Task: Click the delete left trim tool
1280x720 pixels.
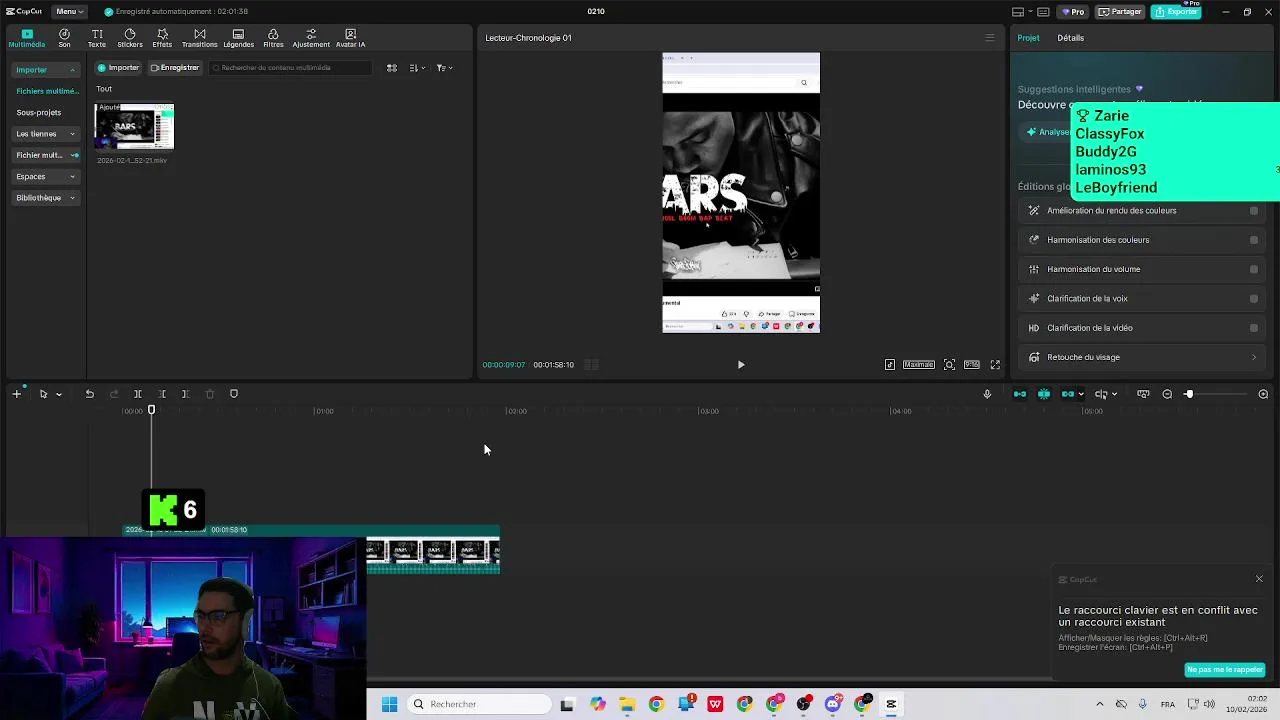Action: point(162,394)
